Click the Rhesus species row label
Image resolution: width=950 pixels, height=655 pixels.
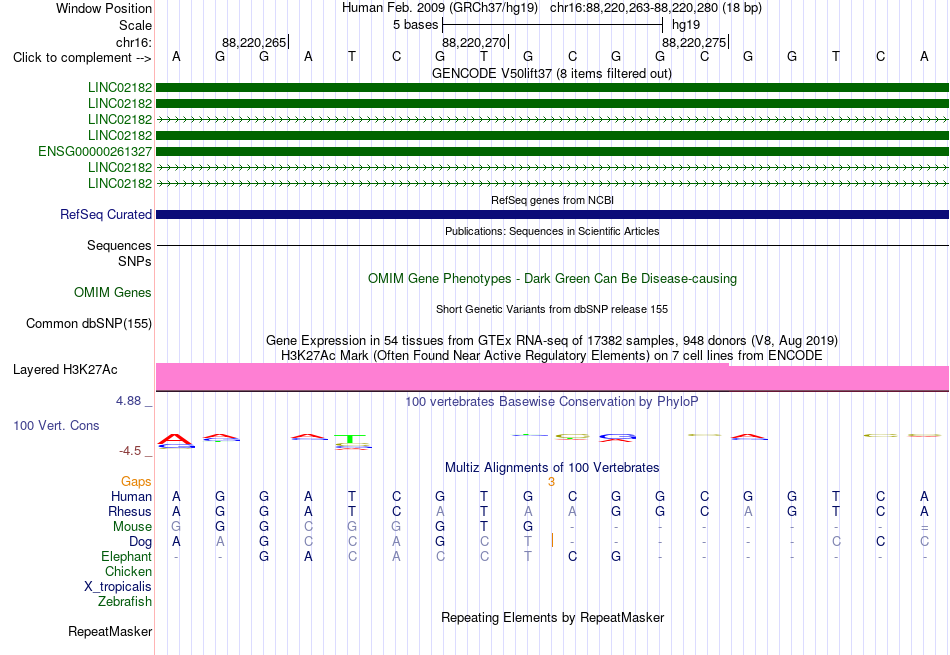point(130,511)
